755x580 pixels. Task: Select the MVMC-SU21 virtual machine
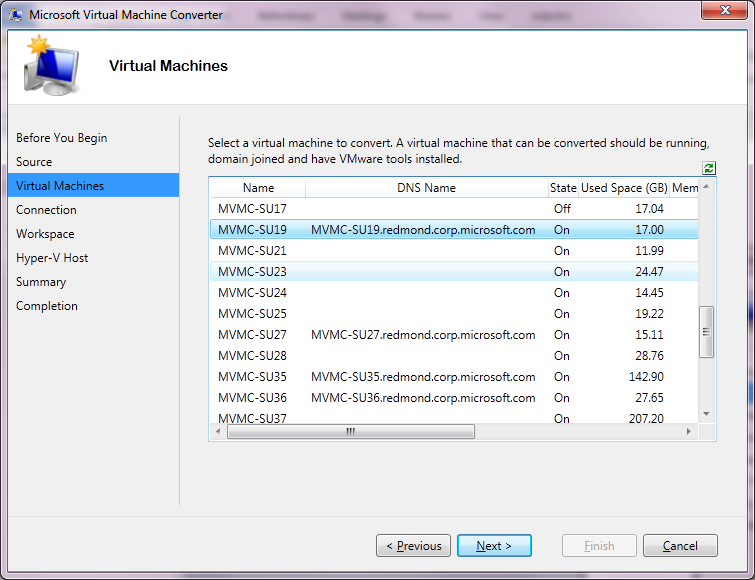(455, 251)
